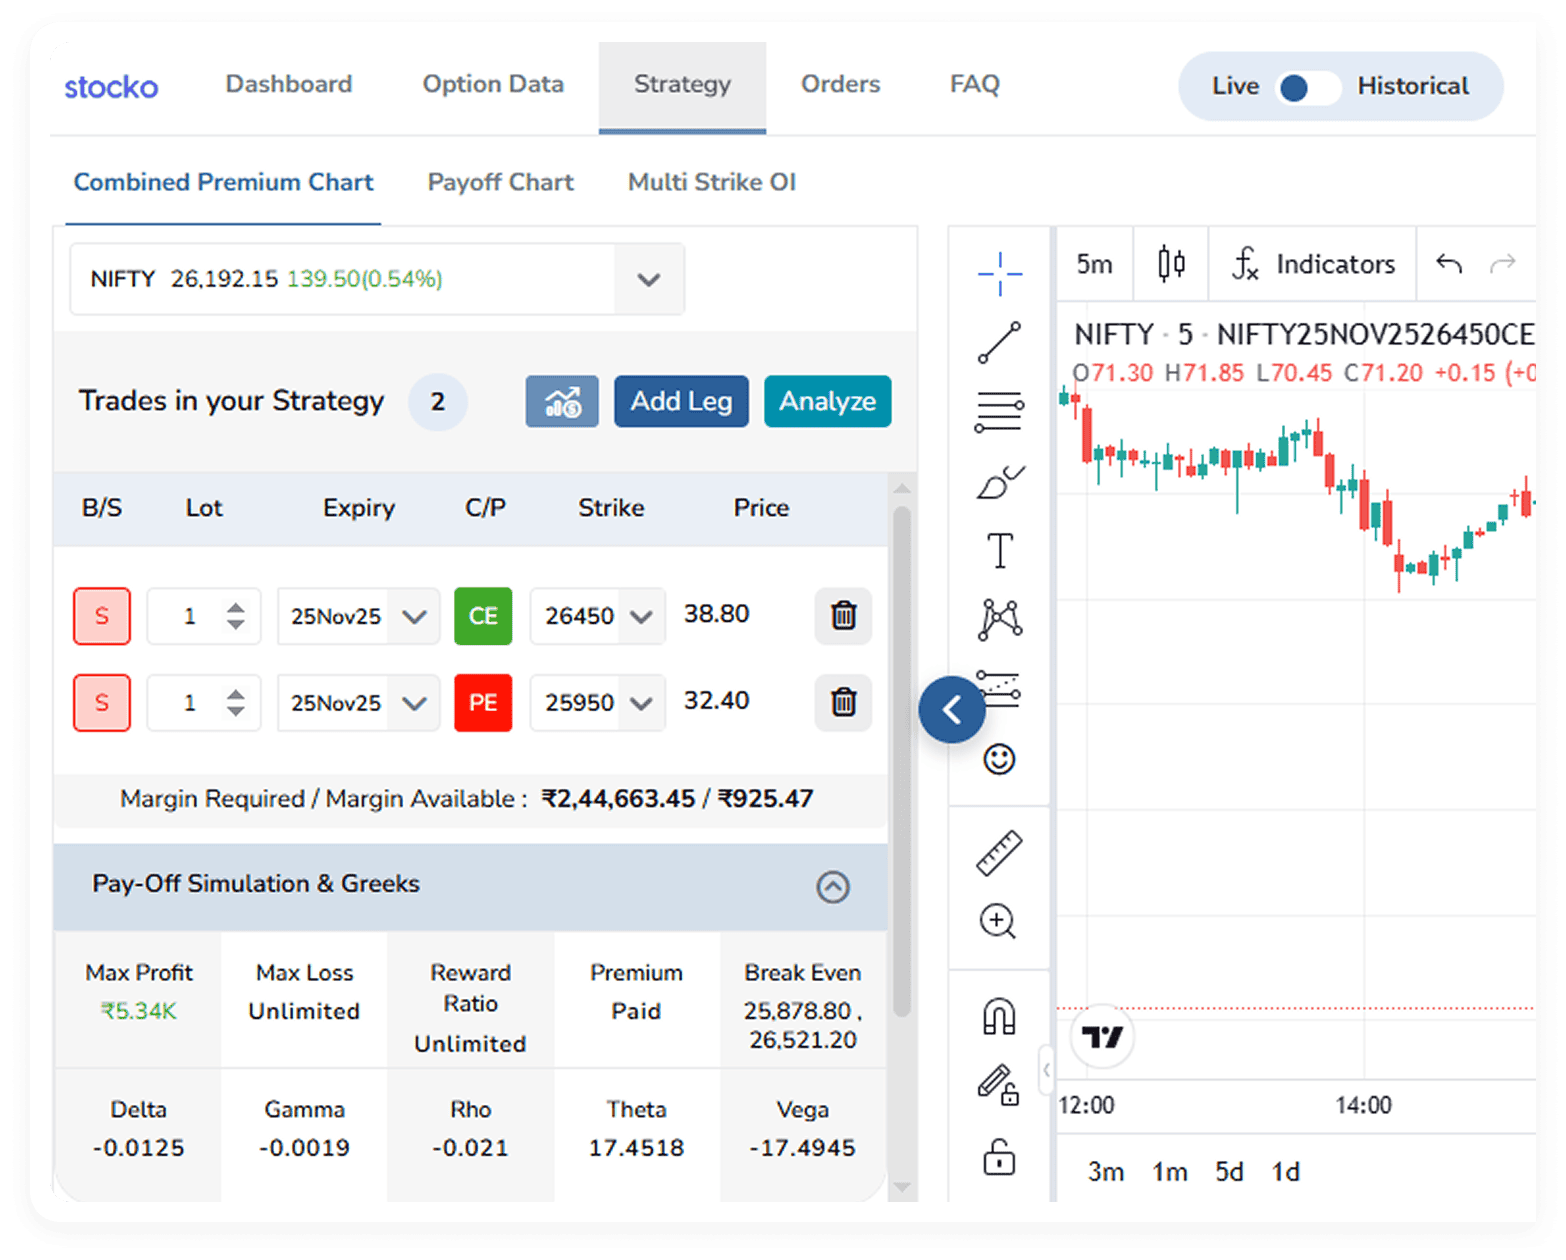This screenshot has width=1566, height=1260.
Task: Click the chart zoom-in tool
Action: pyautogui.click(x=999, y=921)
